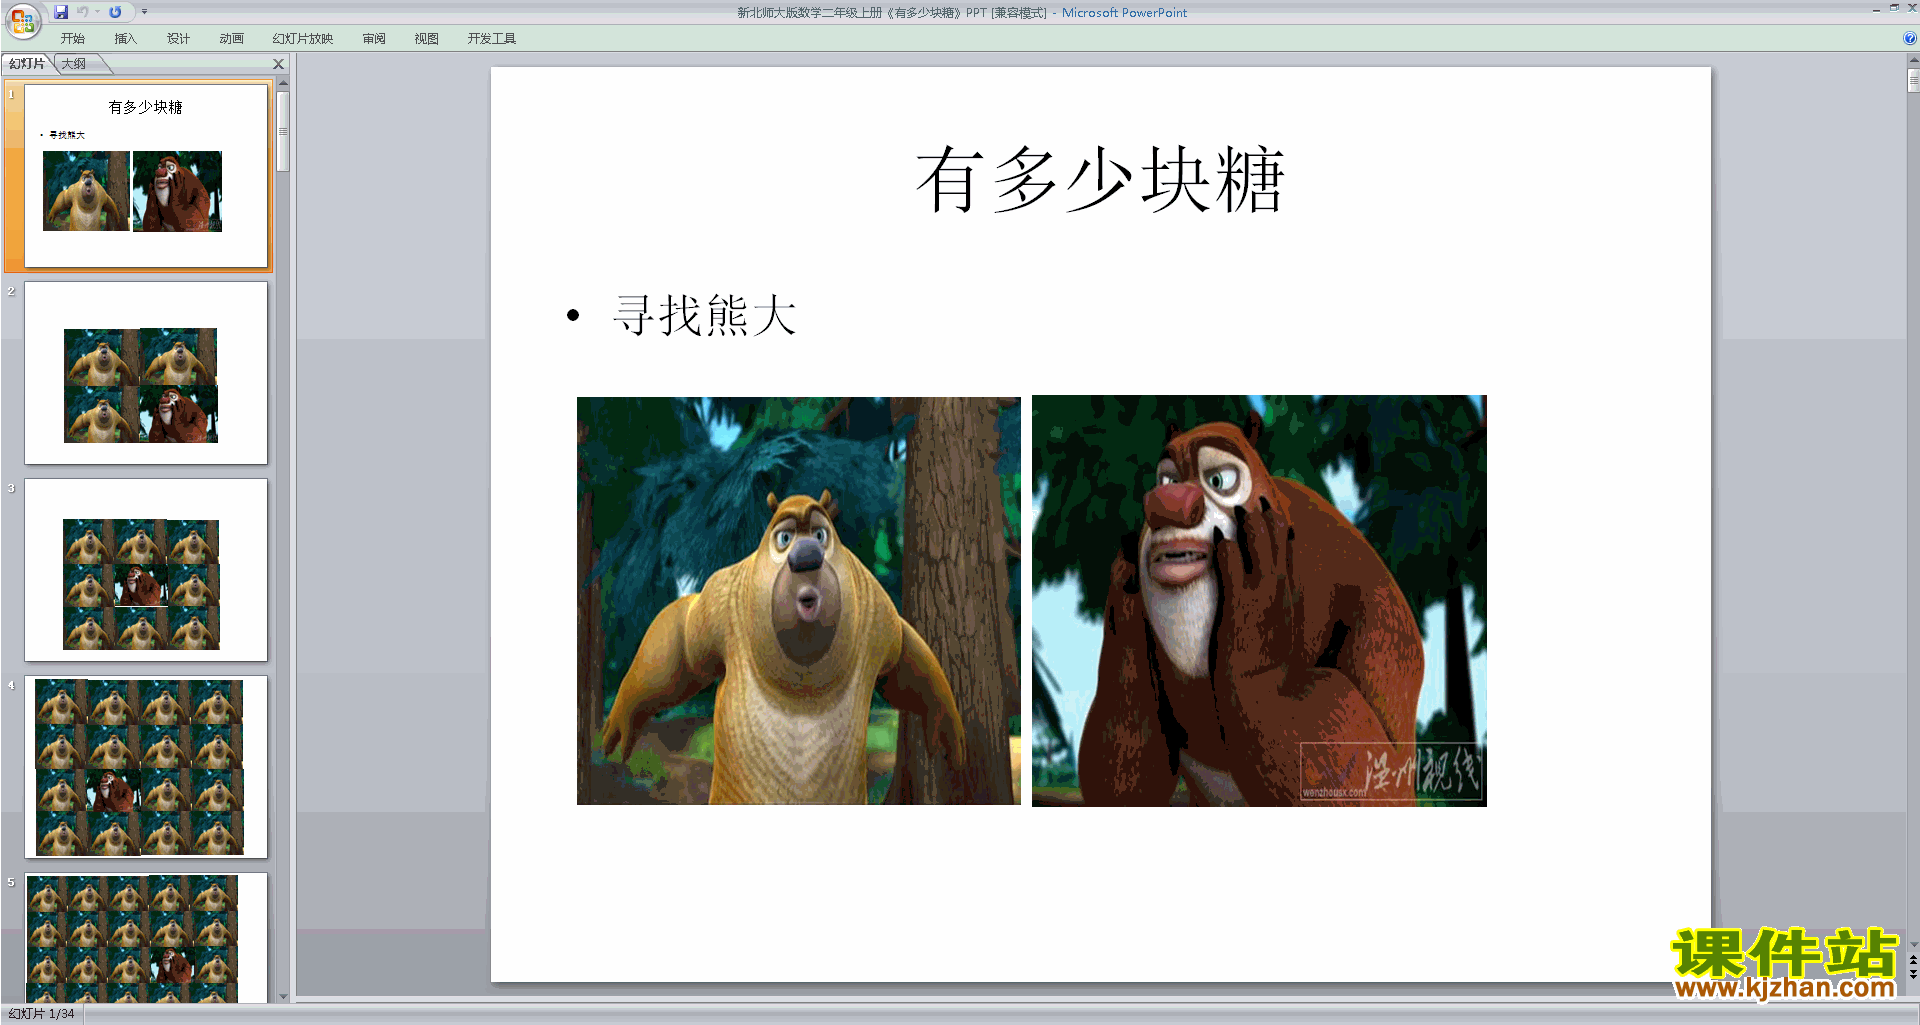Click the Save floppy disk icon

pyautogui.click(x=61, y=12)
